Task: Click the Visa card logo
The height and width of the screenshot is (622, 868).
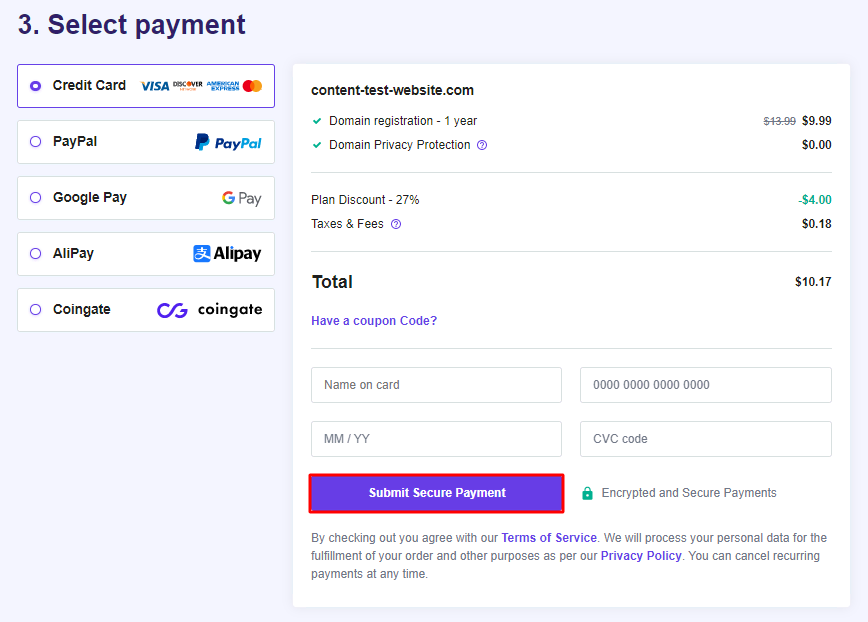Action: tap(155, 86)
